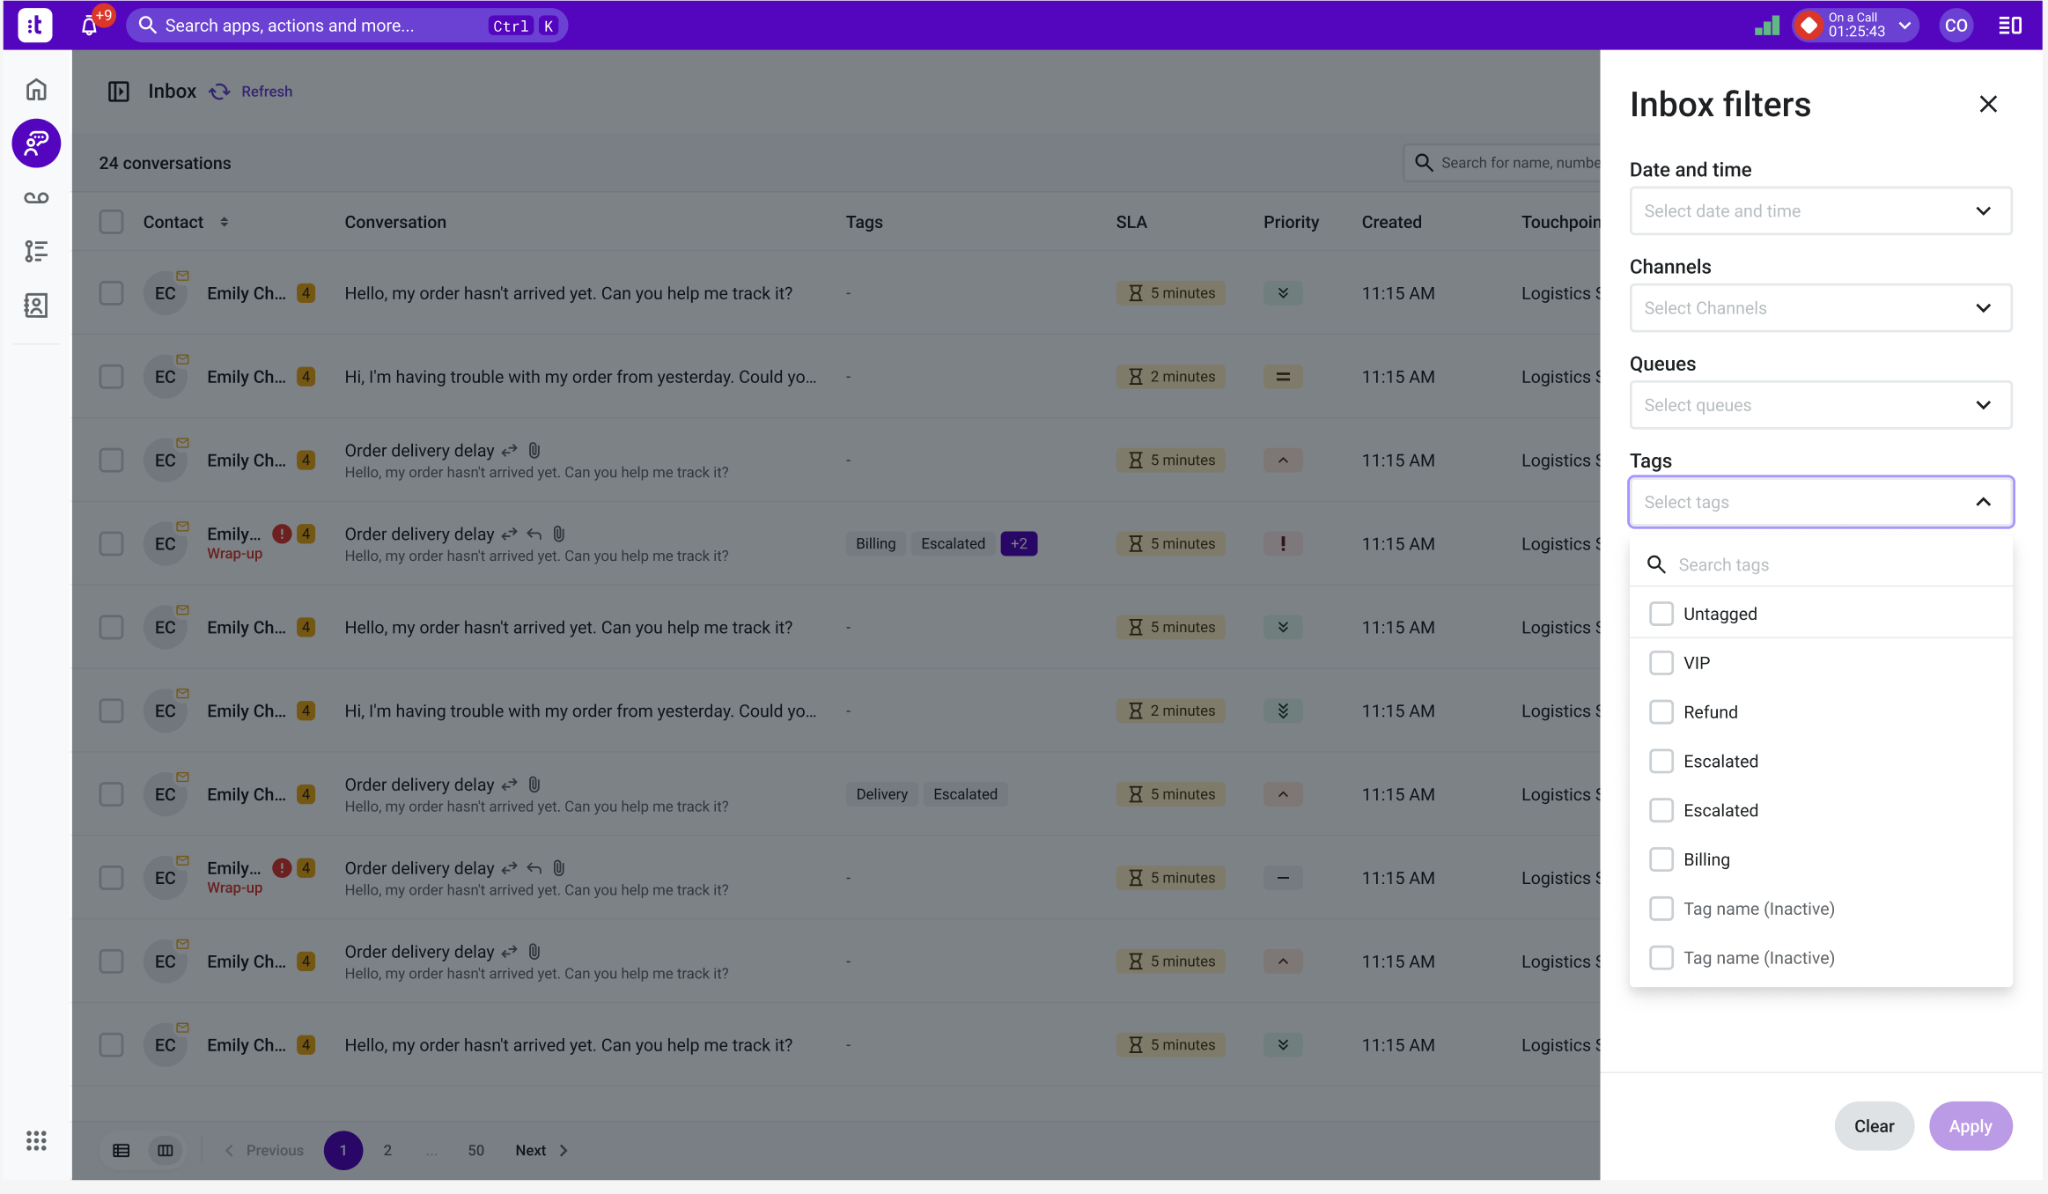The height and width of the screenshot is (1194, 2048).
Task: Open the Select queues dropdown
Action: [1820, 405]
